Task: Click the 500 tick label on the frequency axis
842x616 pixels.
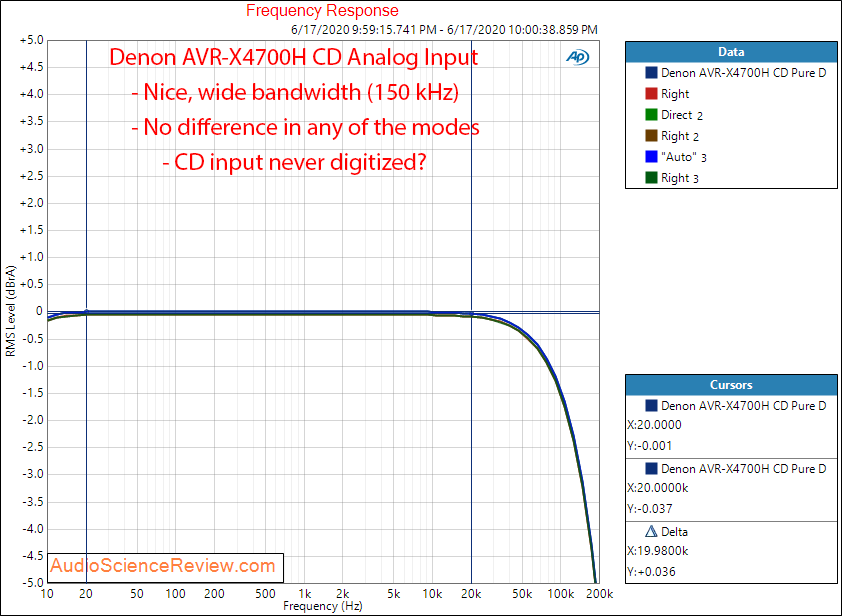Action: (265, 594)
